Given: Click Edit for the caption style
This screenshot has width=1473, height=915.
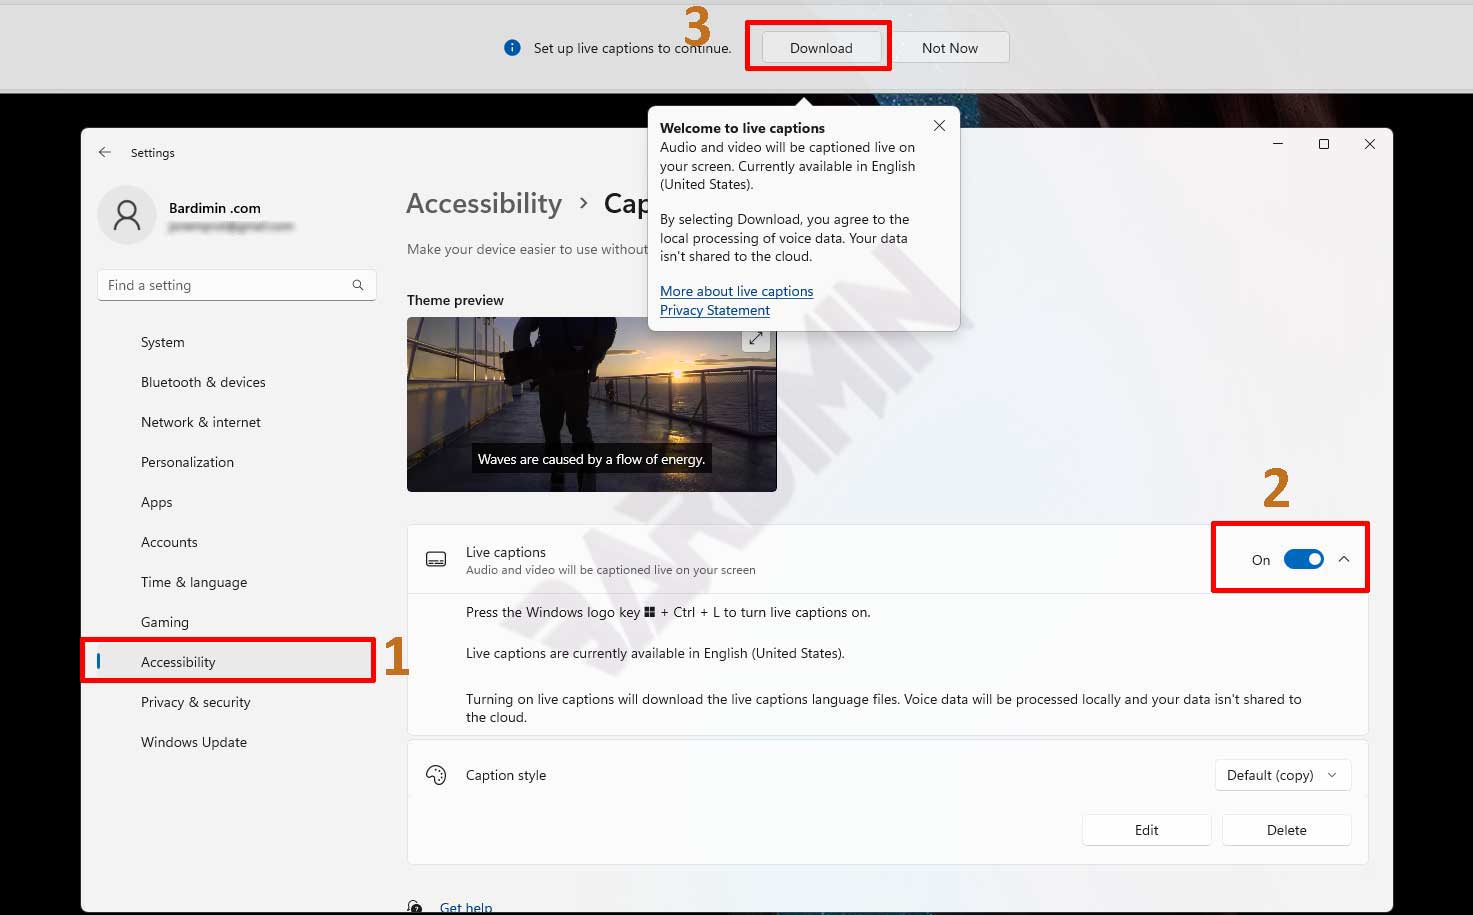Looking at the screenshot, I should coord(1146,830).
